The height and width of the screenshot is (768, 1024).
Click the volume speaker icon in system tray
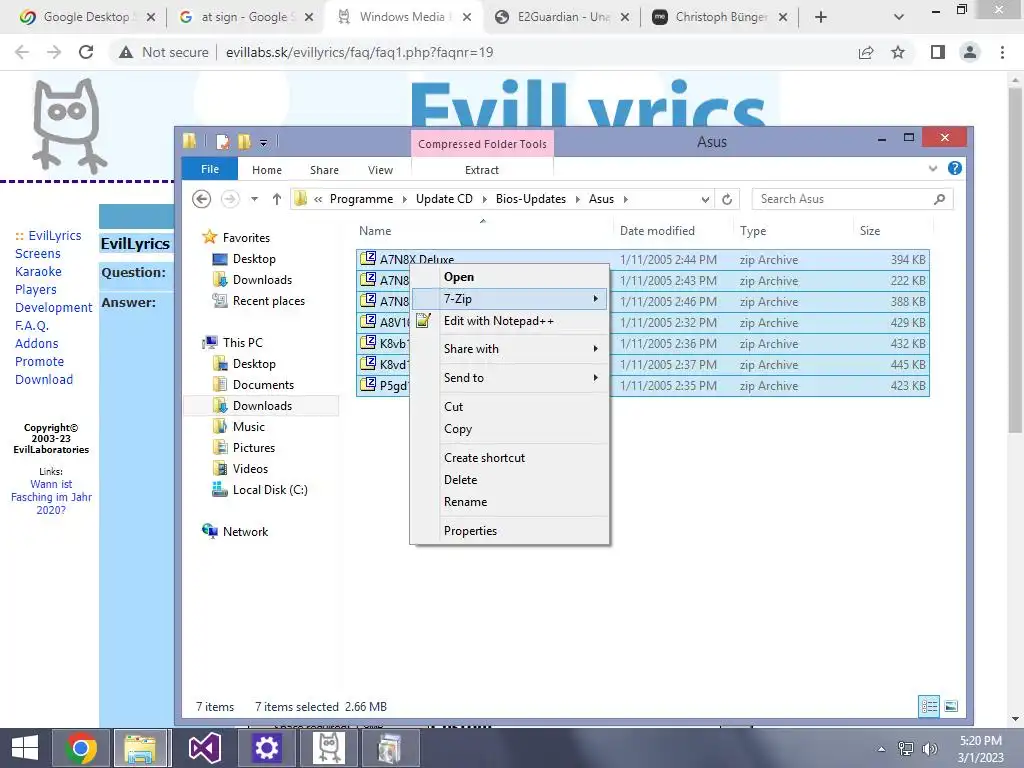[929, 749]
